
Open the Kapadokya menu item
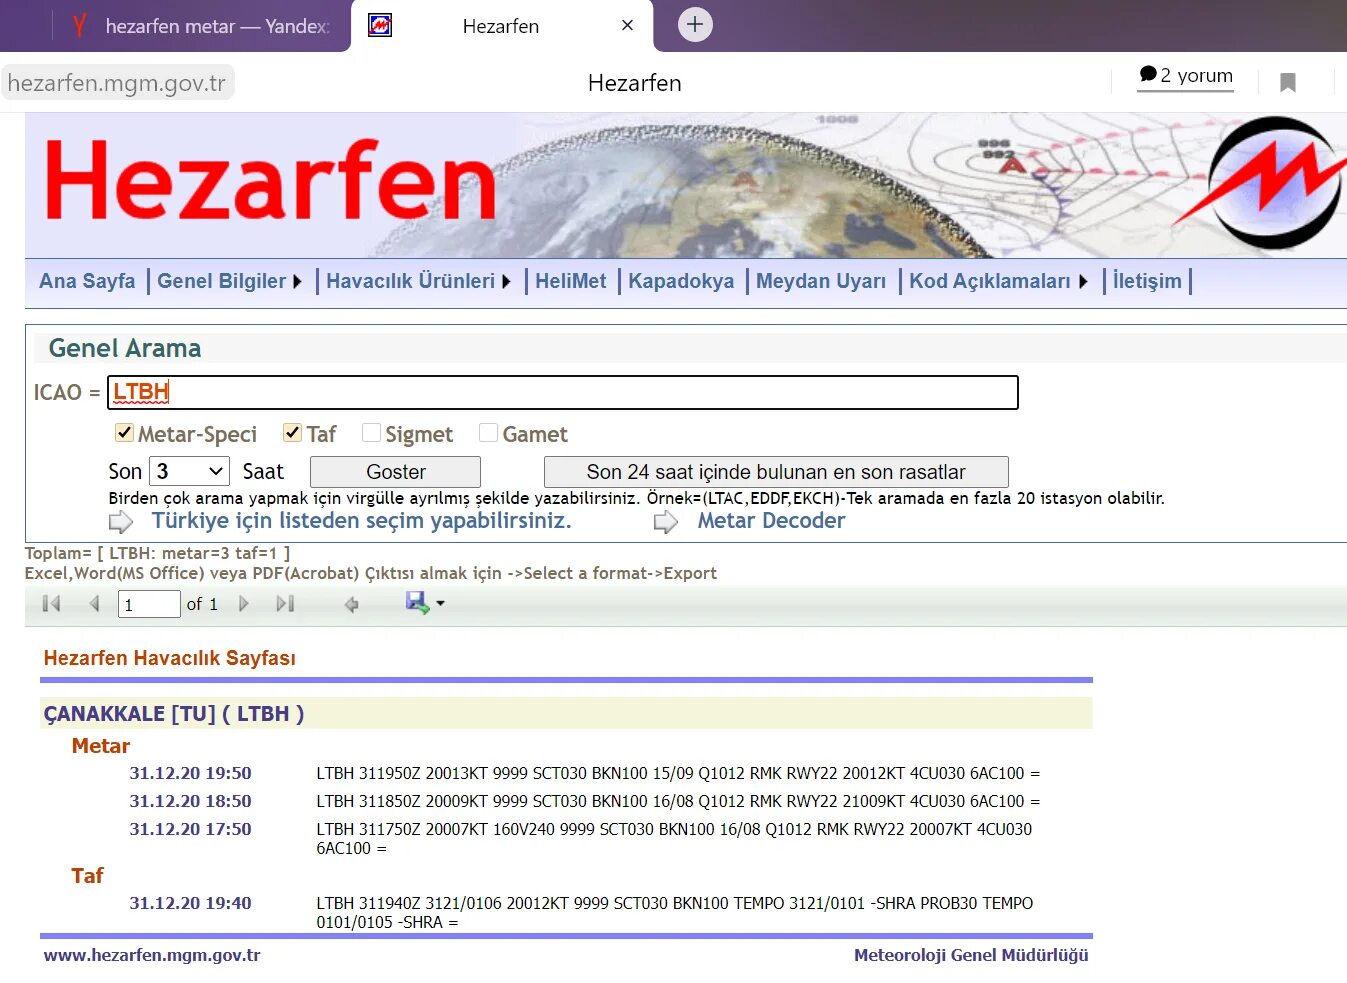(681, 281)
